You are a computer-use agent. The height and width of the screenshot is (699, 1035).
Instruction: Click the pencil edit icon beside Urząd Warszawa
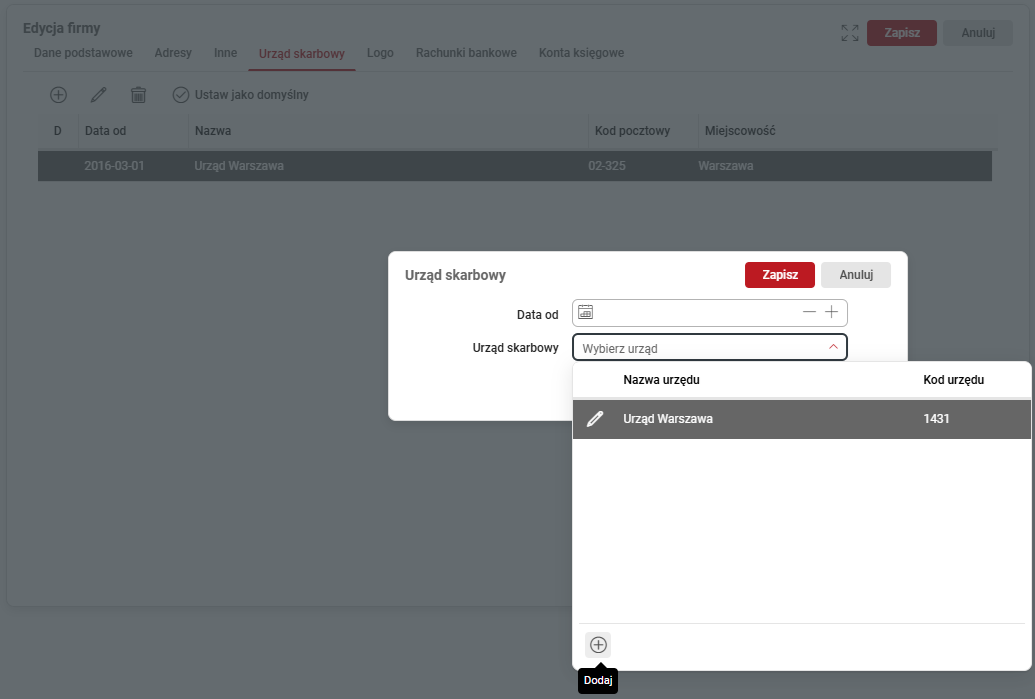coord(595,419)
